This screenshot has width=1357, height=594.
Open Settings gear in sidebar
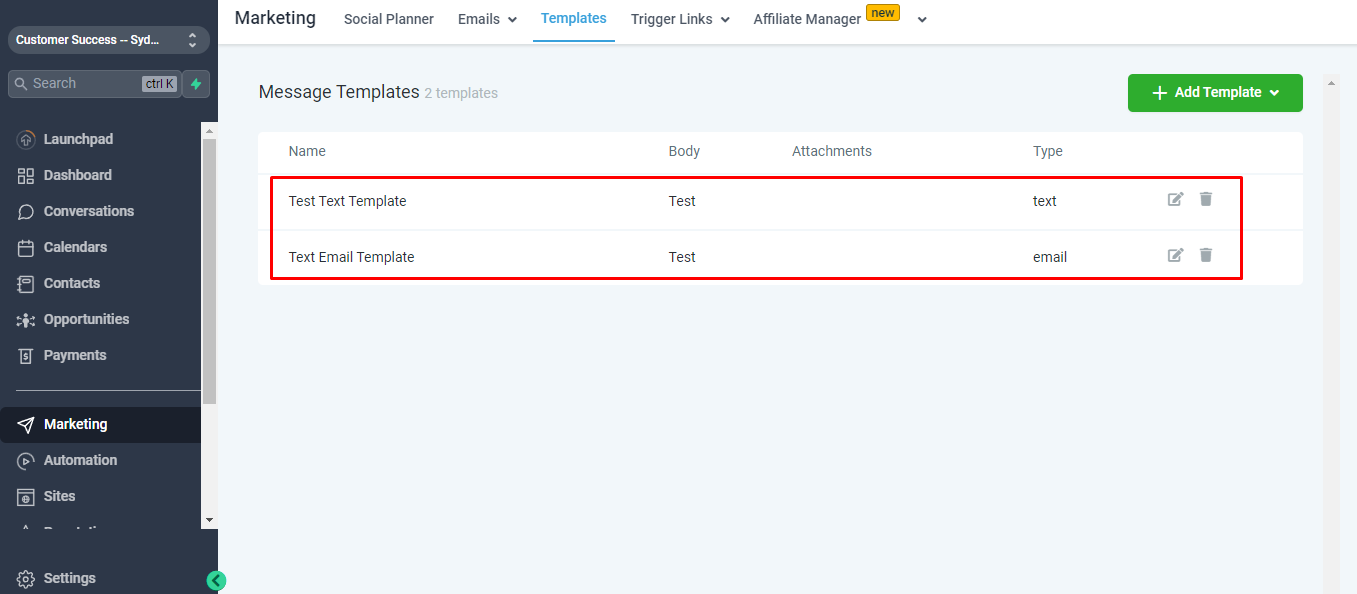[x=57, y=578]
